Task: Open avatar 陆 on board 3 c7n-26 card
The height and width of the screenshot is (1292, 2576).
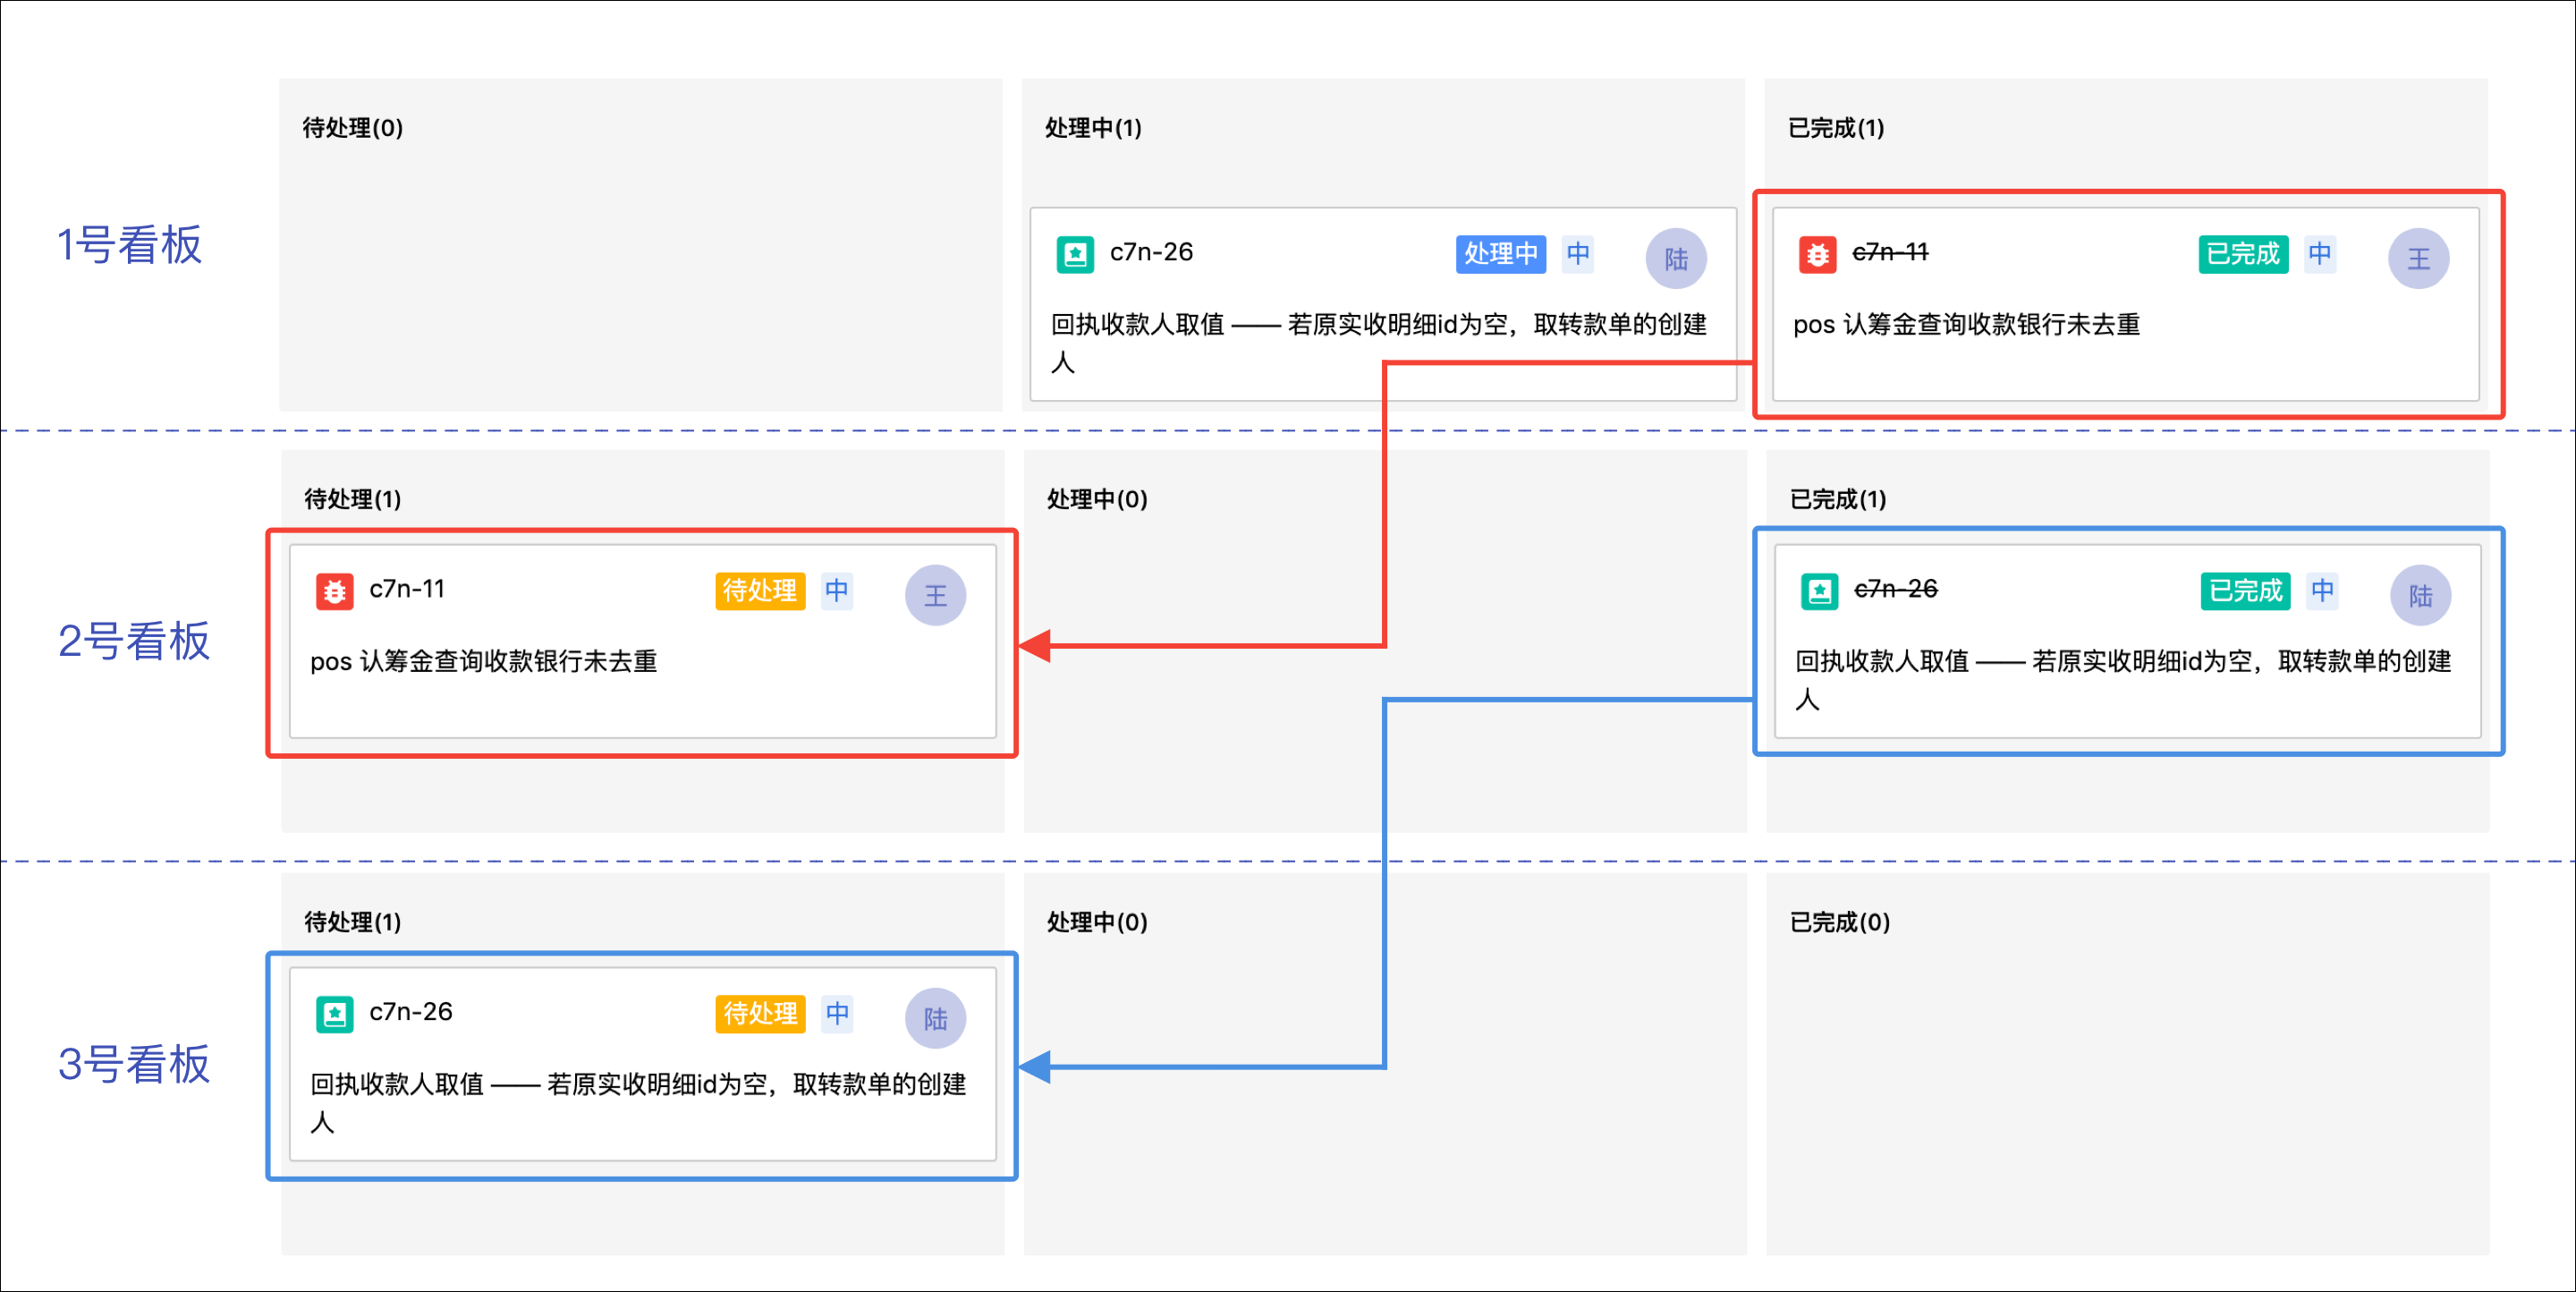Action: point(935,1019)
